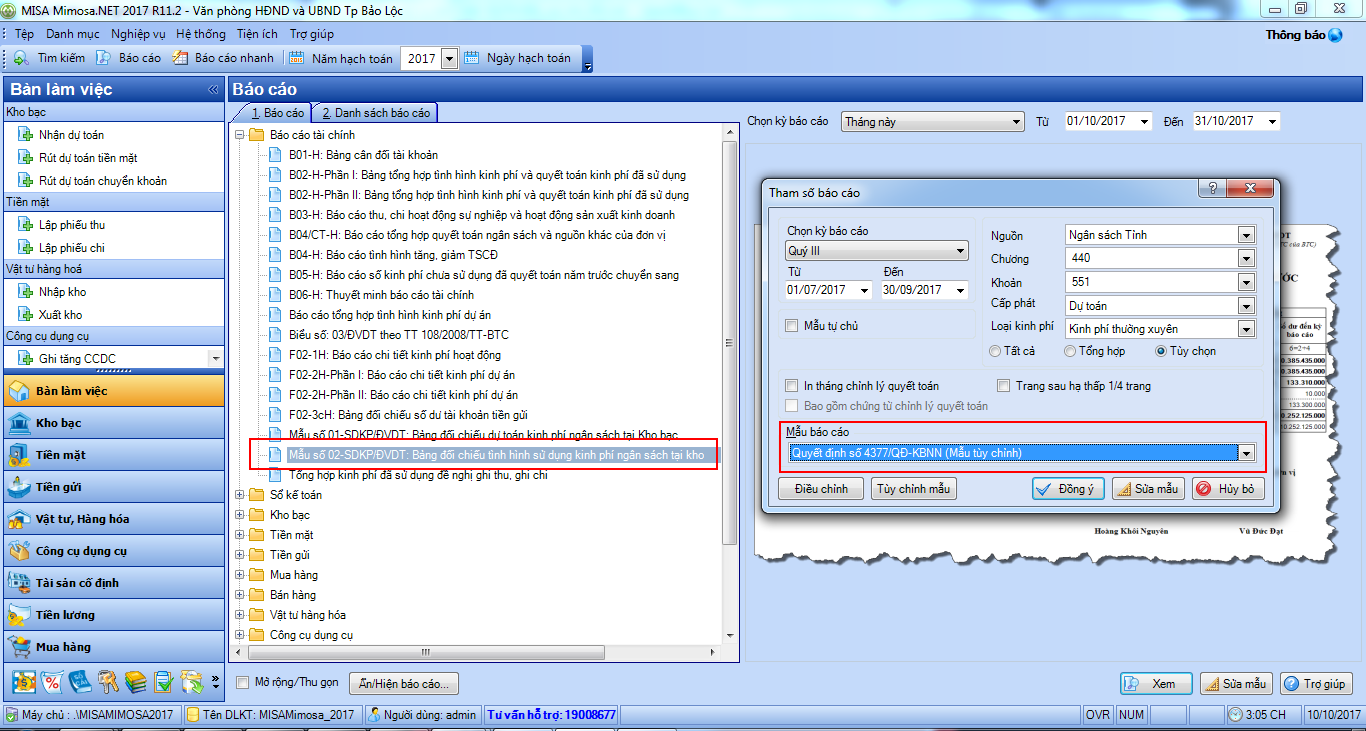Check In tháng chỉnh lý quyết toán

point(792,386)
